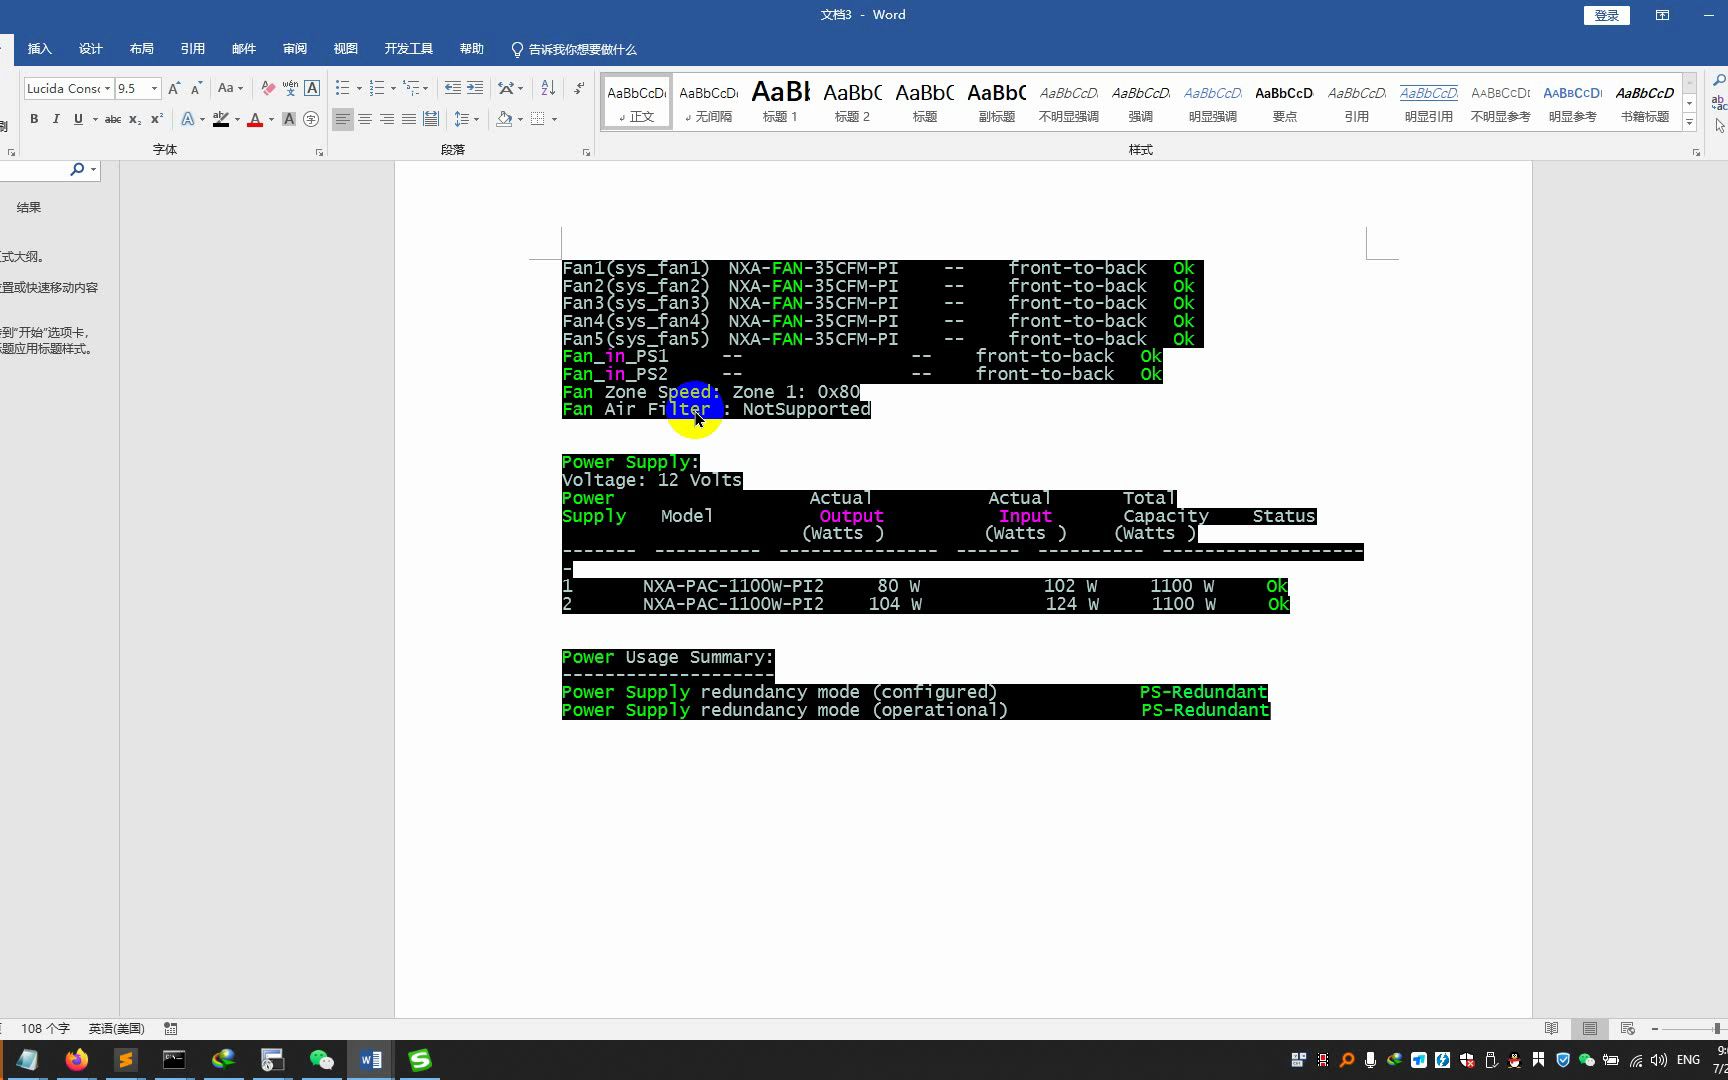Image resolution: width=1728 pixels, height=1080 pixels.
Task: Open the Change Case (Aa) dropdown
Action: 231,88
